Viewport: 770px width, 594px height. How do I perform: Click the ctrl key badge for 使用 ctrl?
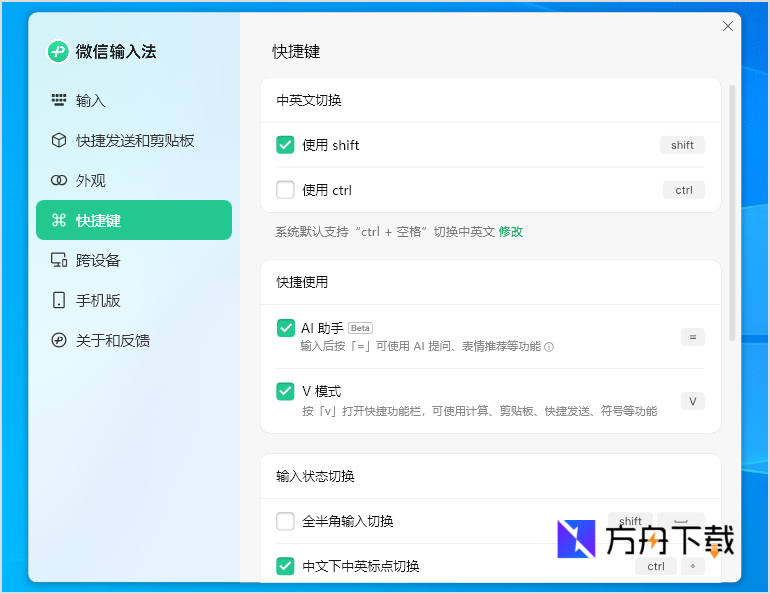click(684, 190)
